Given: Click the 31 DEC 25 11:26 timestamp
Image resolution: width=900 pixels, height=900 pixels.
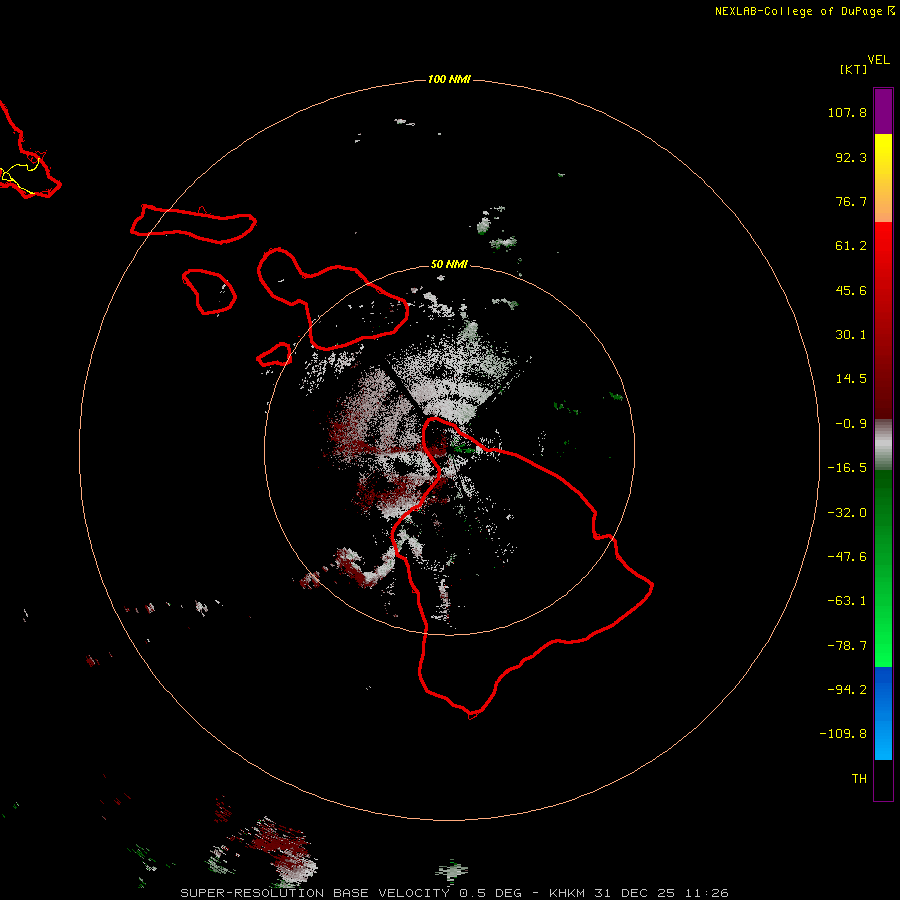Looking at the screenshot, I should tap(662, 893).
